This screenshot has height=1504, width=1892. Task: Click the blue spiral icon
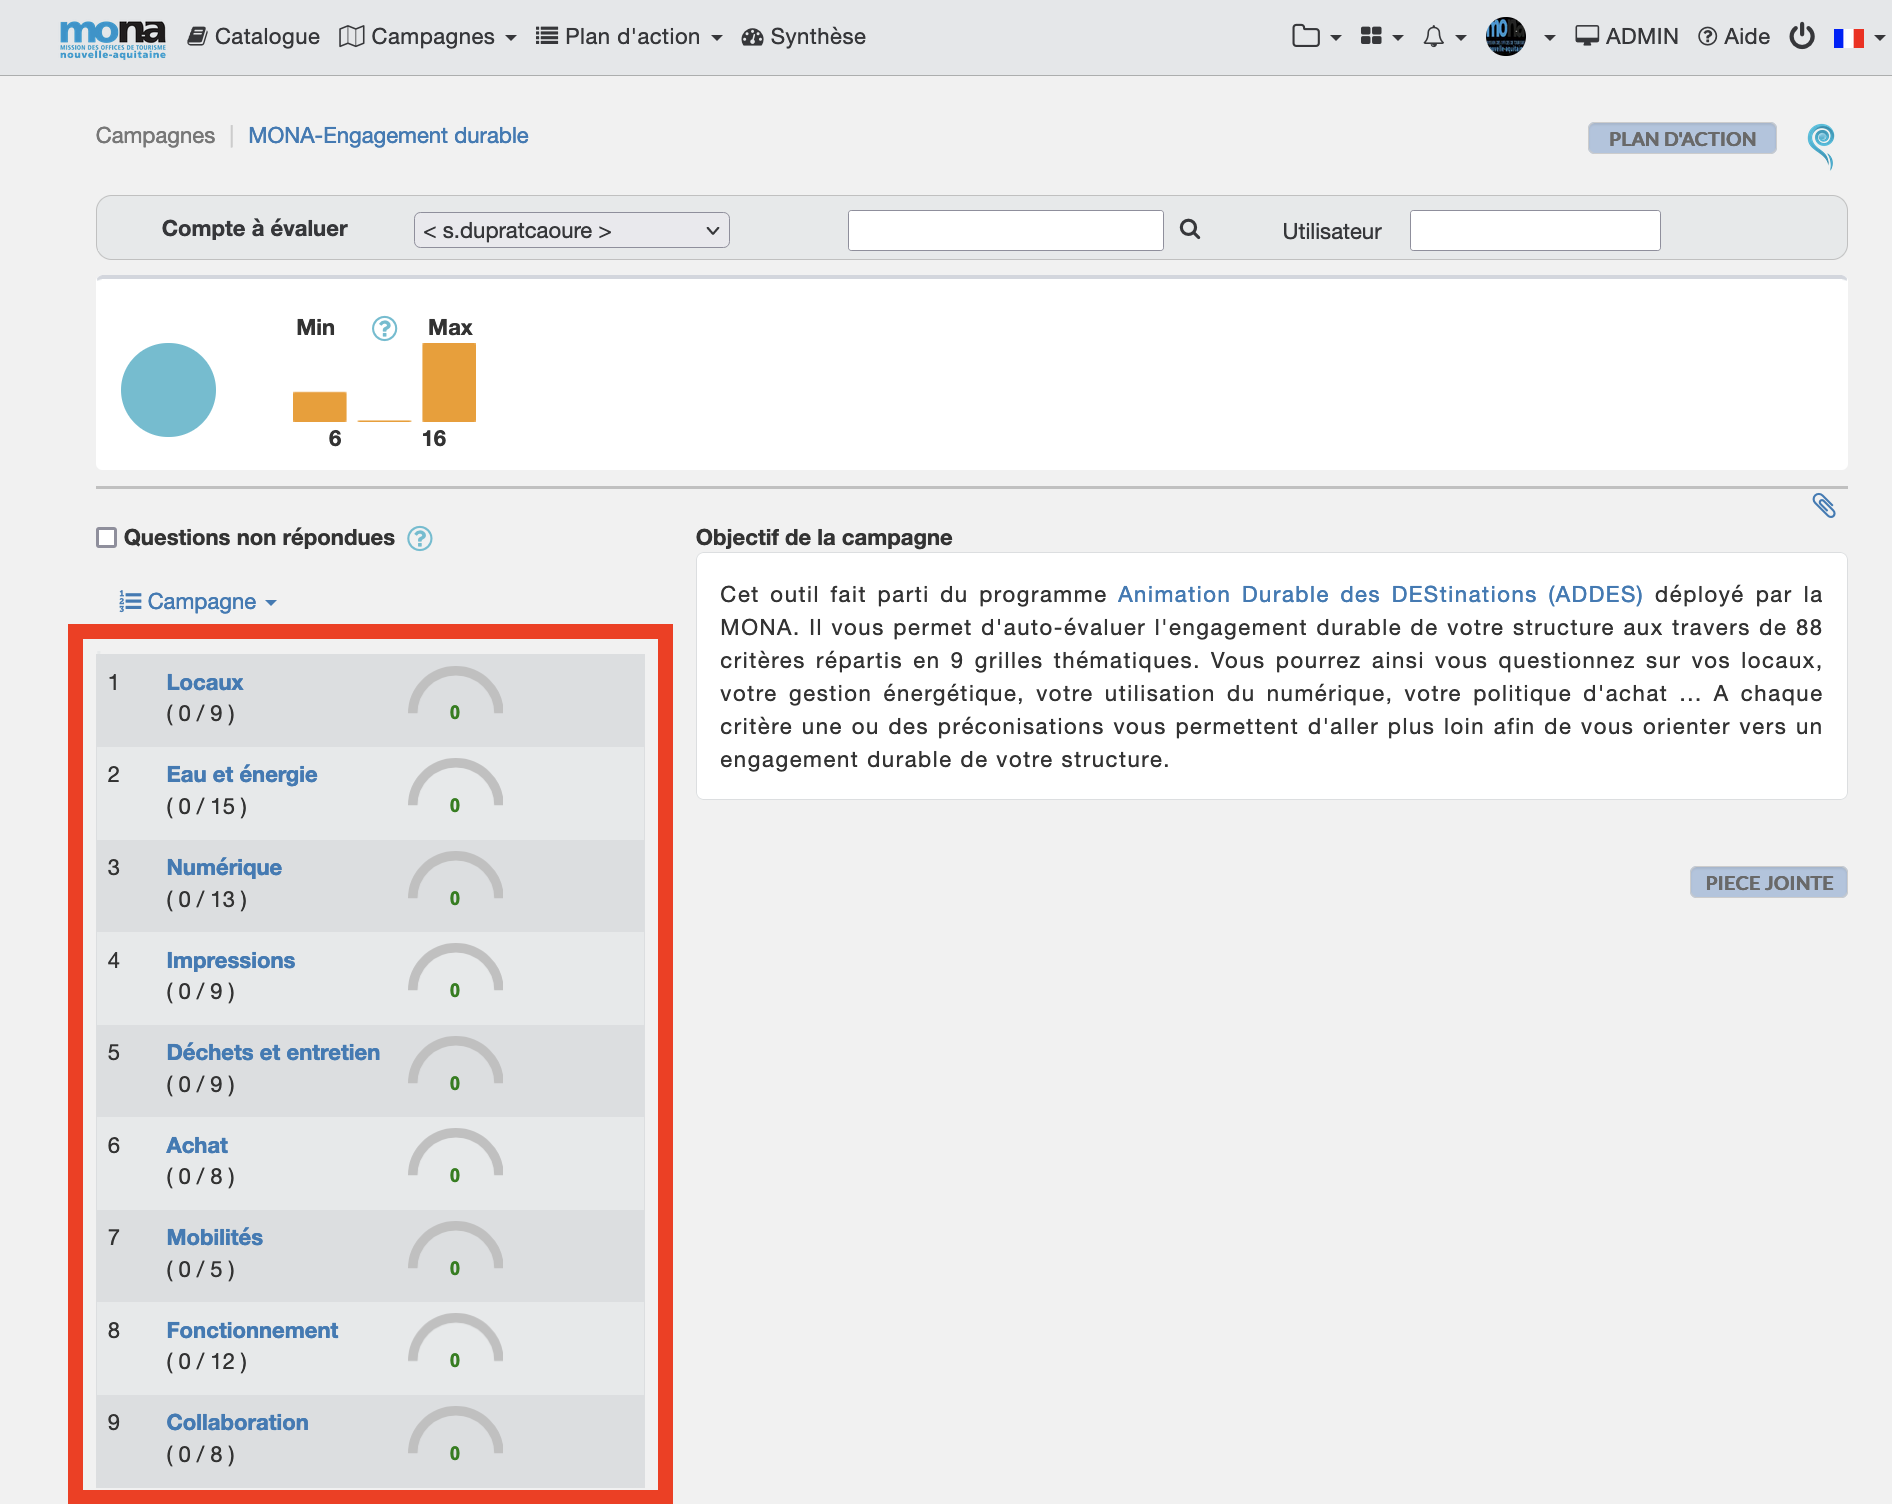click(1821, 145)
